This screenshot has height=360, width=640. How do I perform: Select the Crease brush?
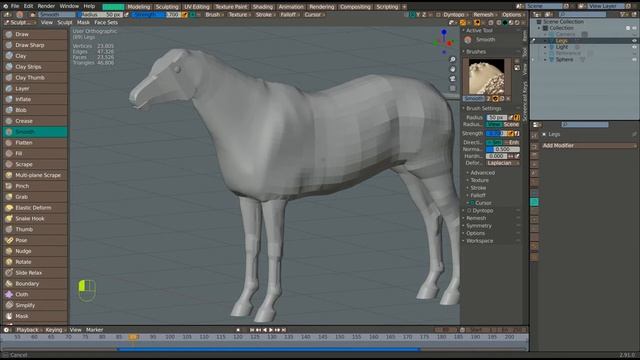pyautogui.click(x=35, y=121)
